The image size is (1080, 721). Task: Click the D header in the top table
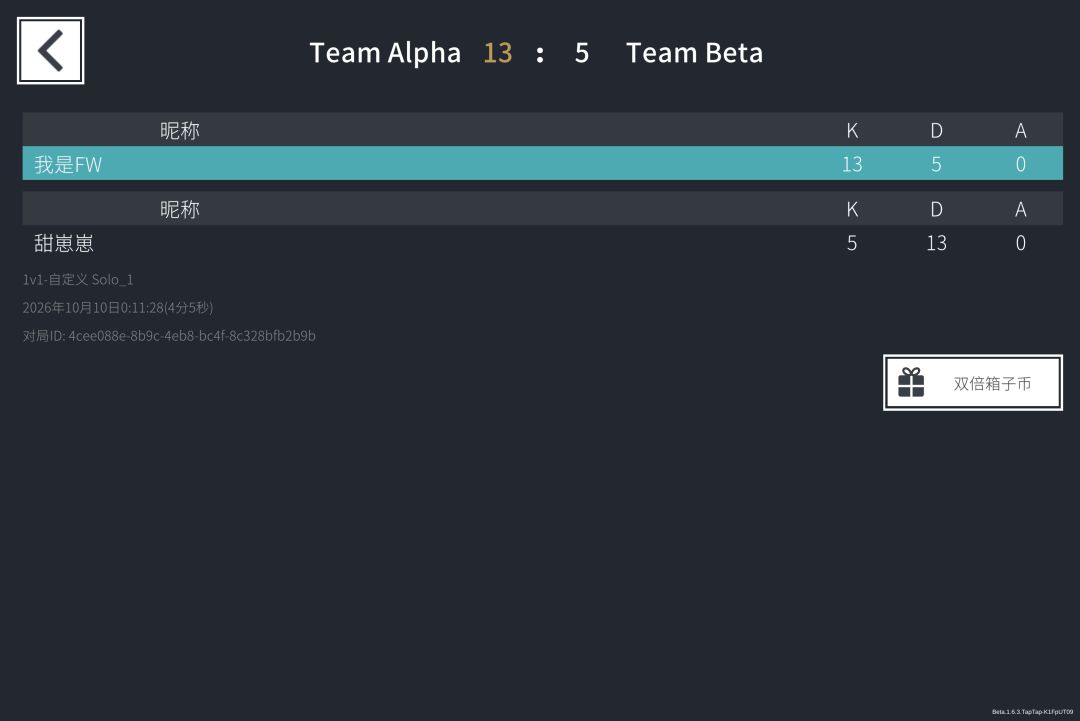[x=936, y=130]
